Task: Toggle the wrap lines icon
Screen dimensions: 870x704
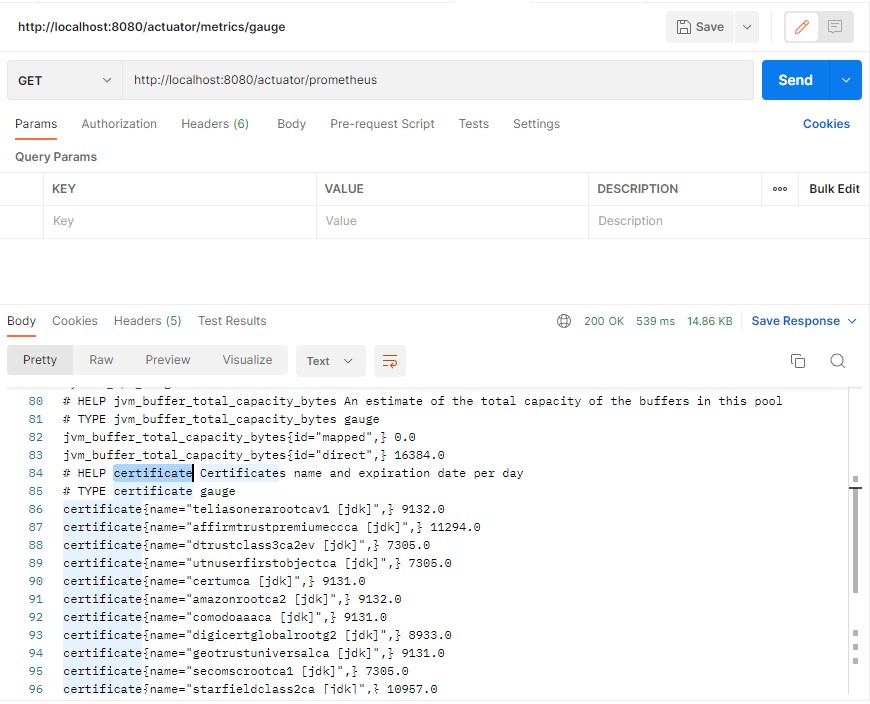Action: pos(390,361)
